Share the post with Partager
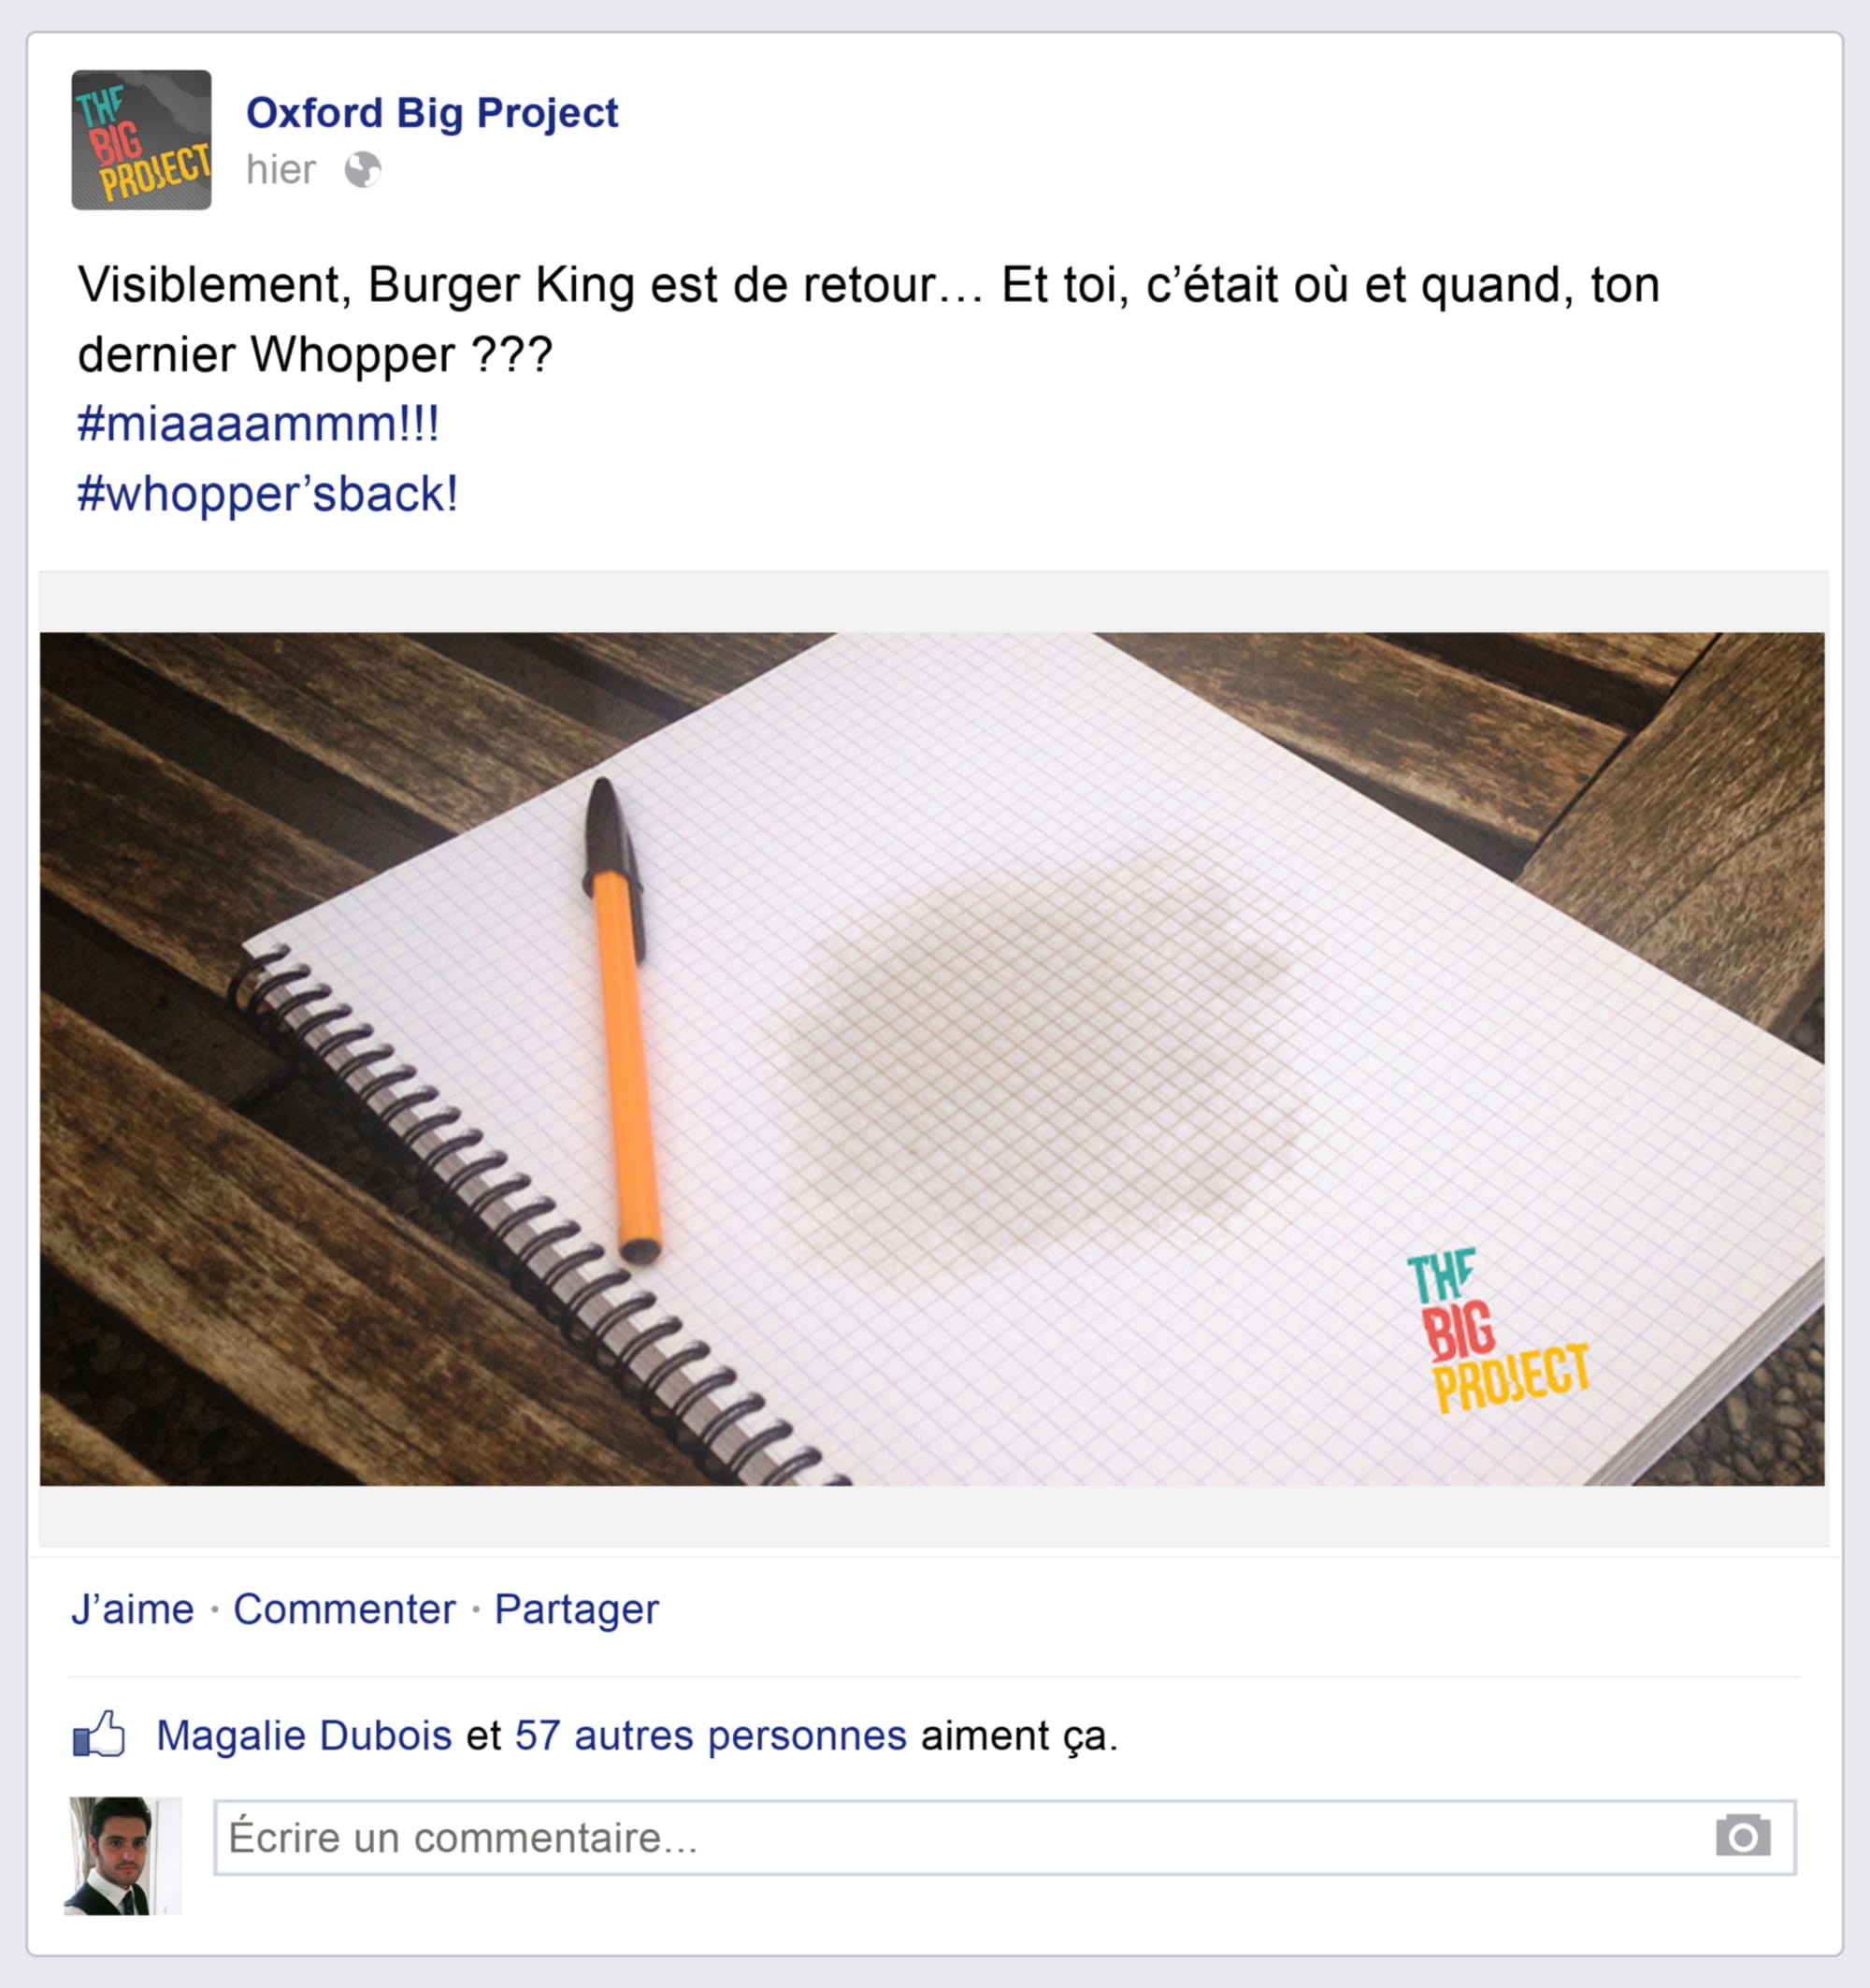Image resolution: width=1870 pixels, height=1988 pixels. 577,1609
